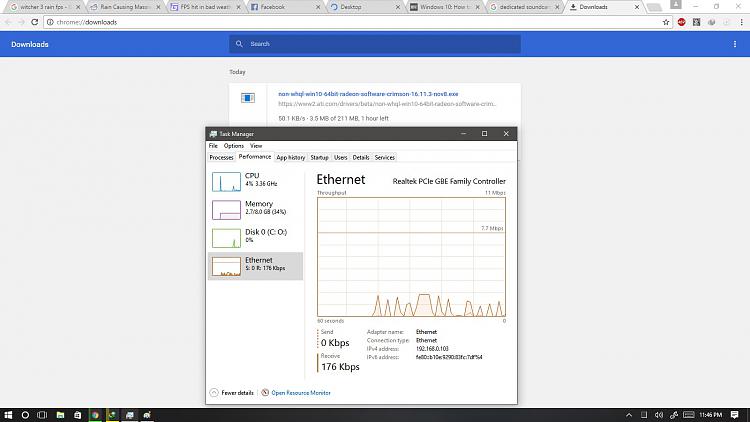Click the Receive 176 Kbps value
750x422 pixels.
[340, 366]
